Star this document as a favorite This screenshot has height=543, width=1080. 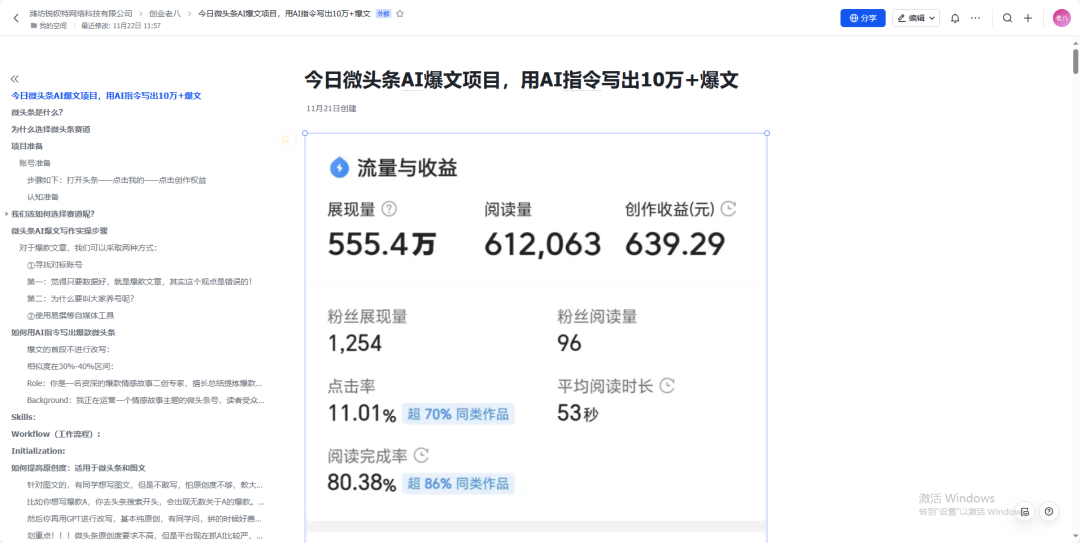400,13
